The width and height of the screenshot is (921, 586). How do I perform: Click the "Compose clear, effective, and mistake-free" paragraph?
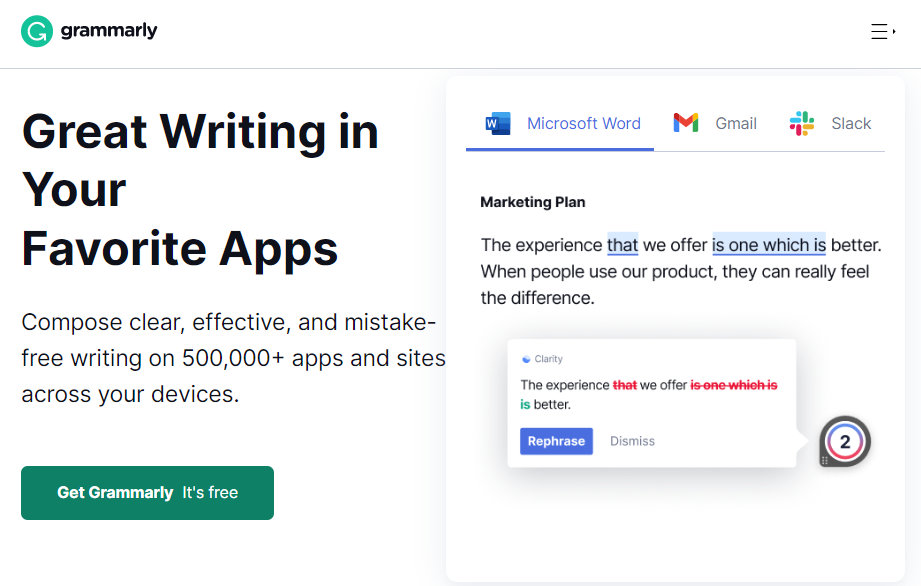click(x=234, y=358)
